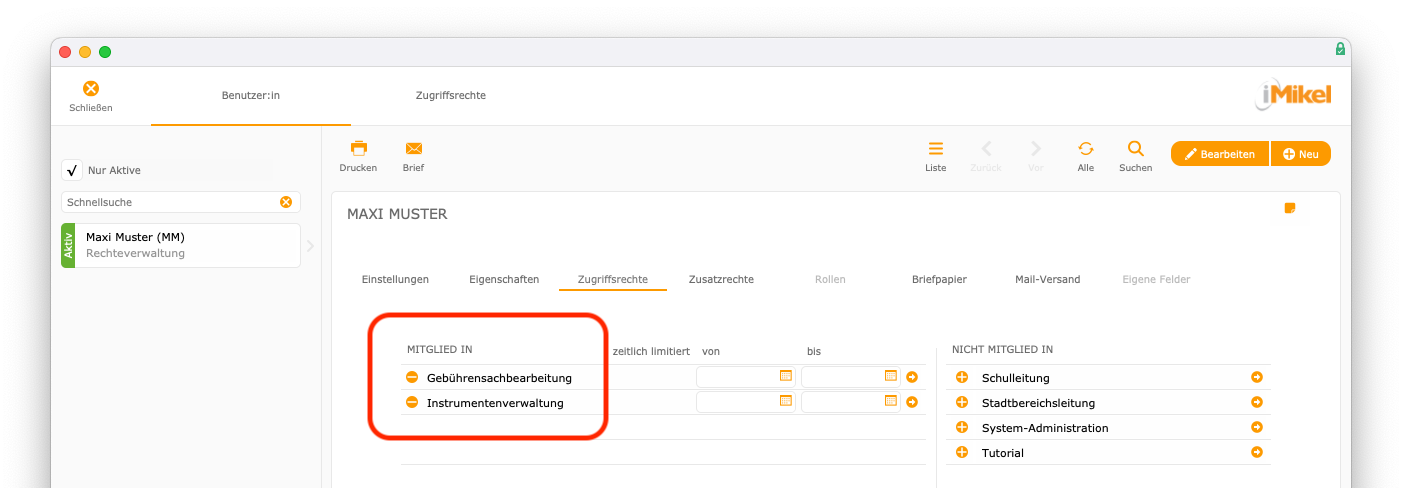Add Tutorial group with plus icon
Screen dimensions: 1407x488
pyautogui.click(x=962, y=452)
